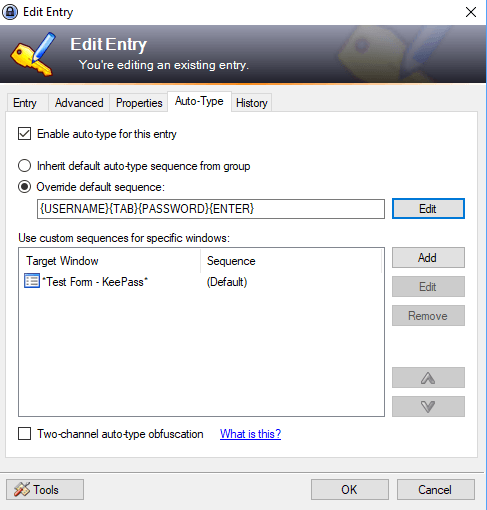
Task: Click the list icon beside Test Form entry
Action: point(32,281)
